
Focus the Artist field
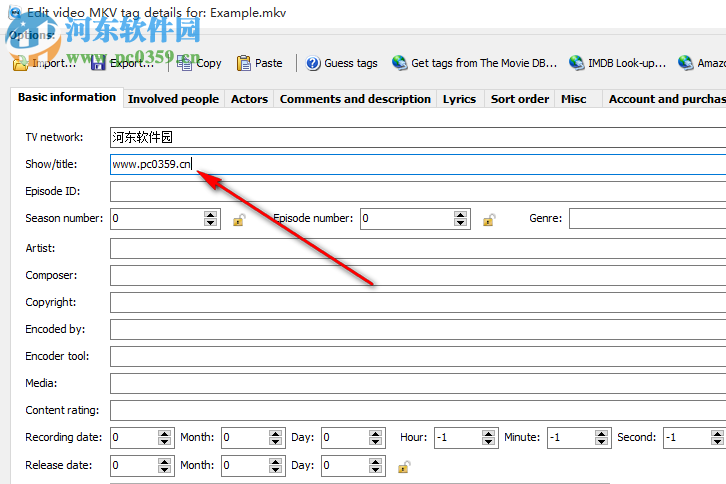pyautogui.click(x=418, y=248)
